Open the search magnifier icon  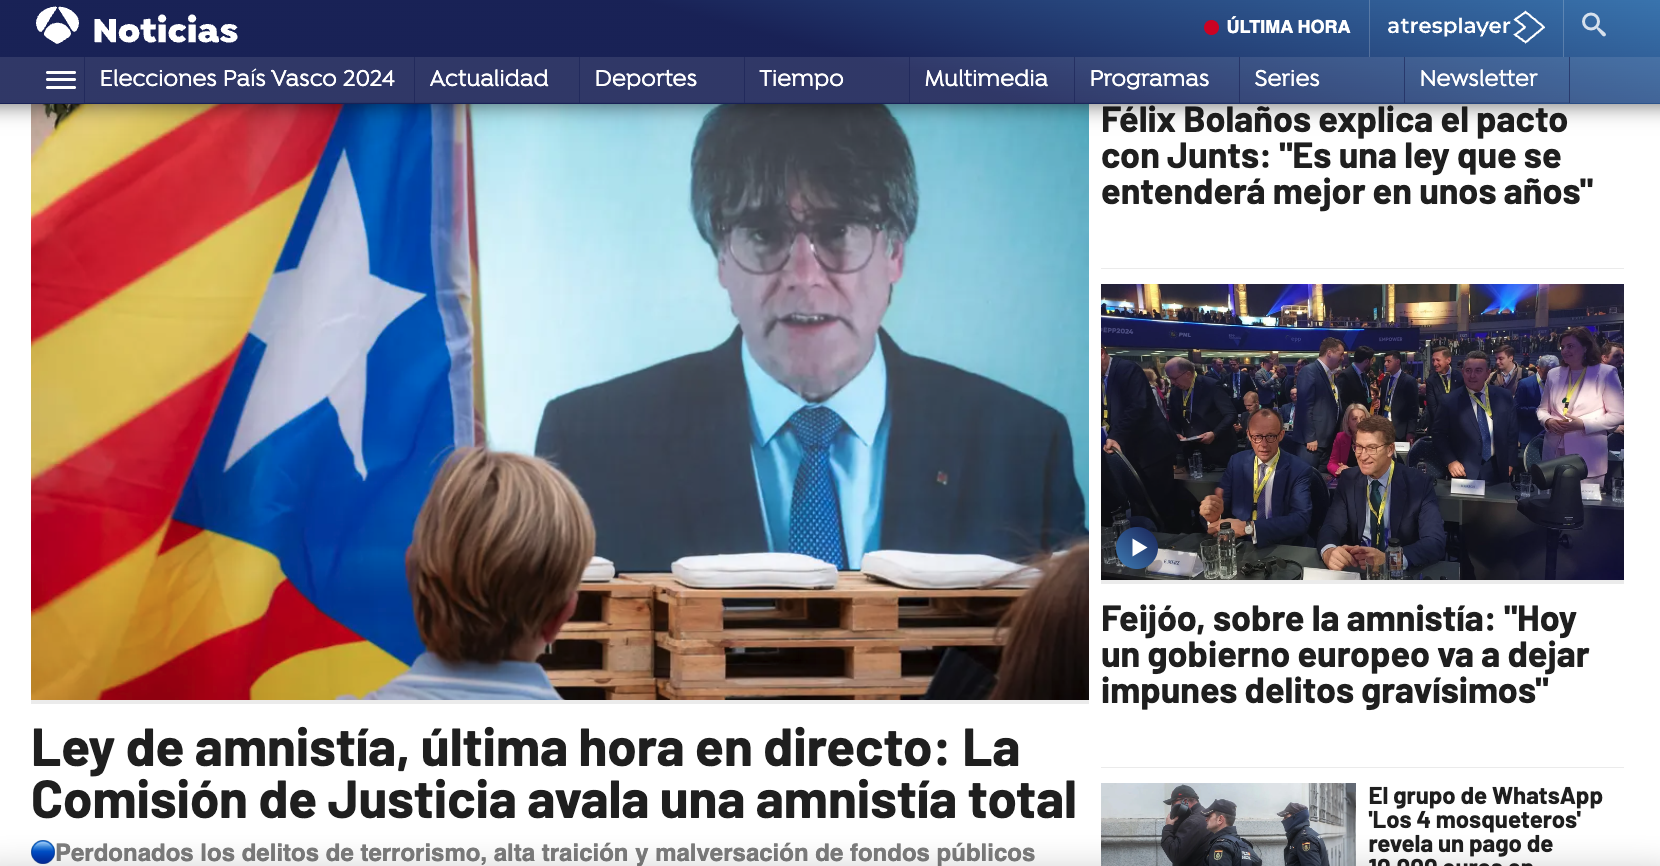click(x=1593, y=25)
